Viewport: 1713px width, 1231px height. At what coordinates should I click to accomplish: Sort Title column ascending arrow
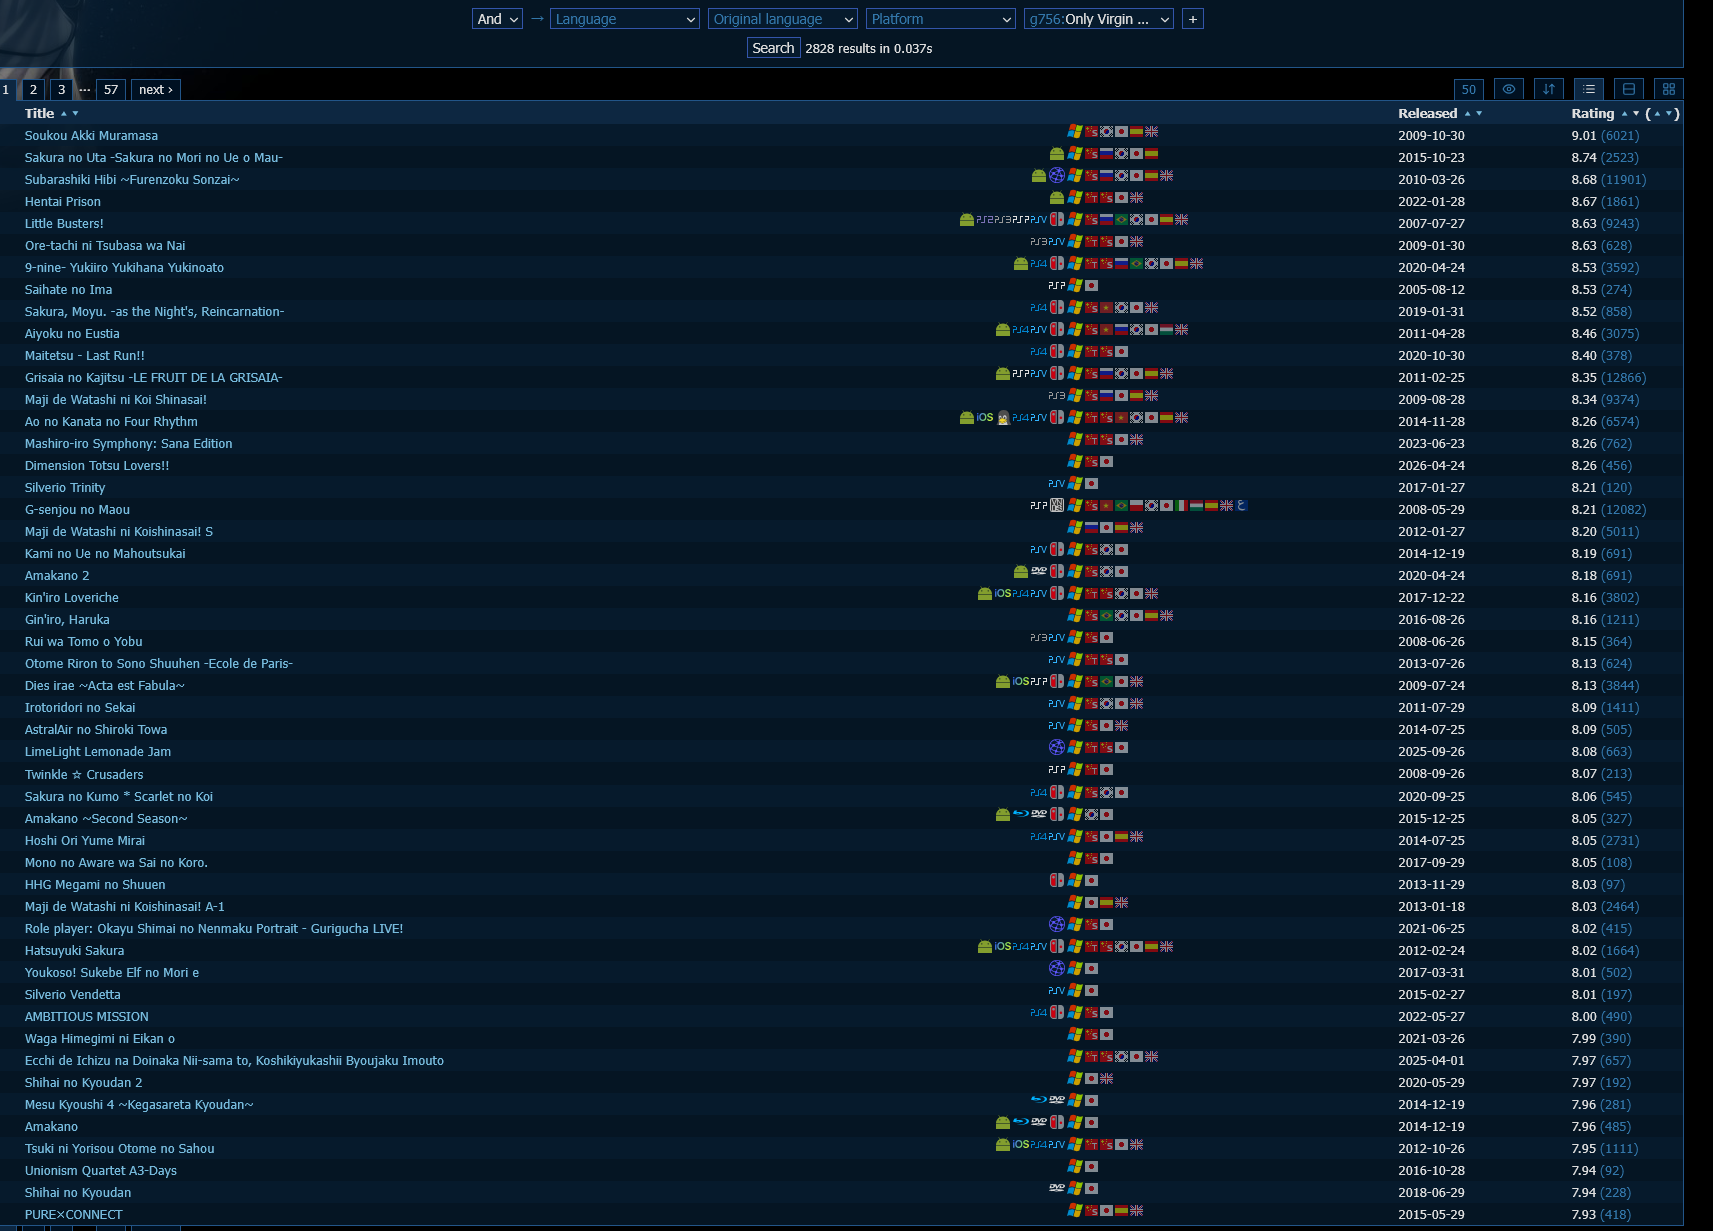[64, 114]
